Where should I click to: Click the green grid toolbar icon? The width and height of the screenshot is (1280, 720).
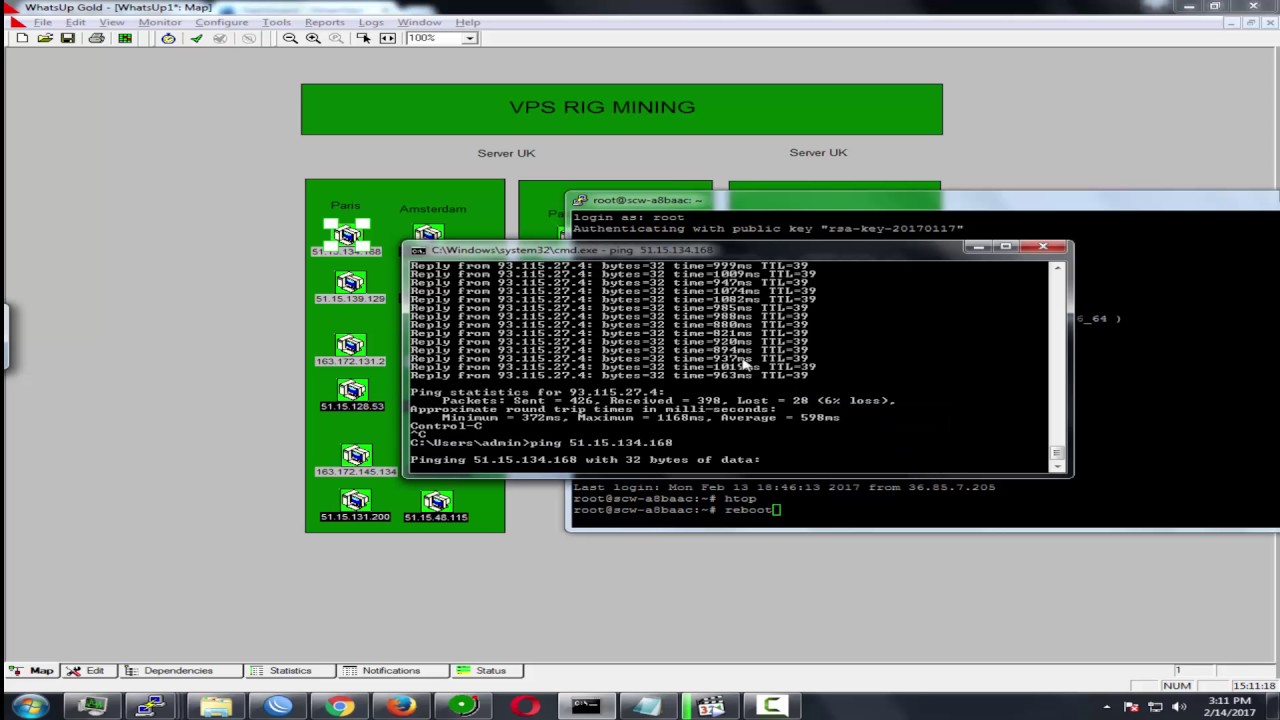coord(125,38)
